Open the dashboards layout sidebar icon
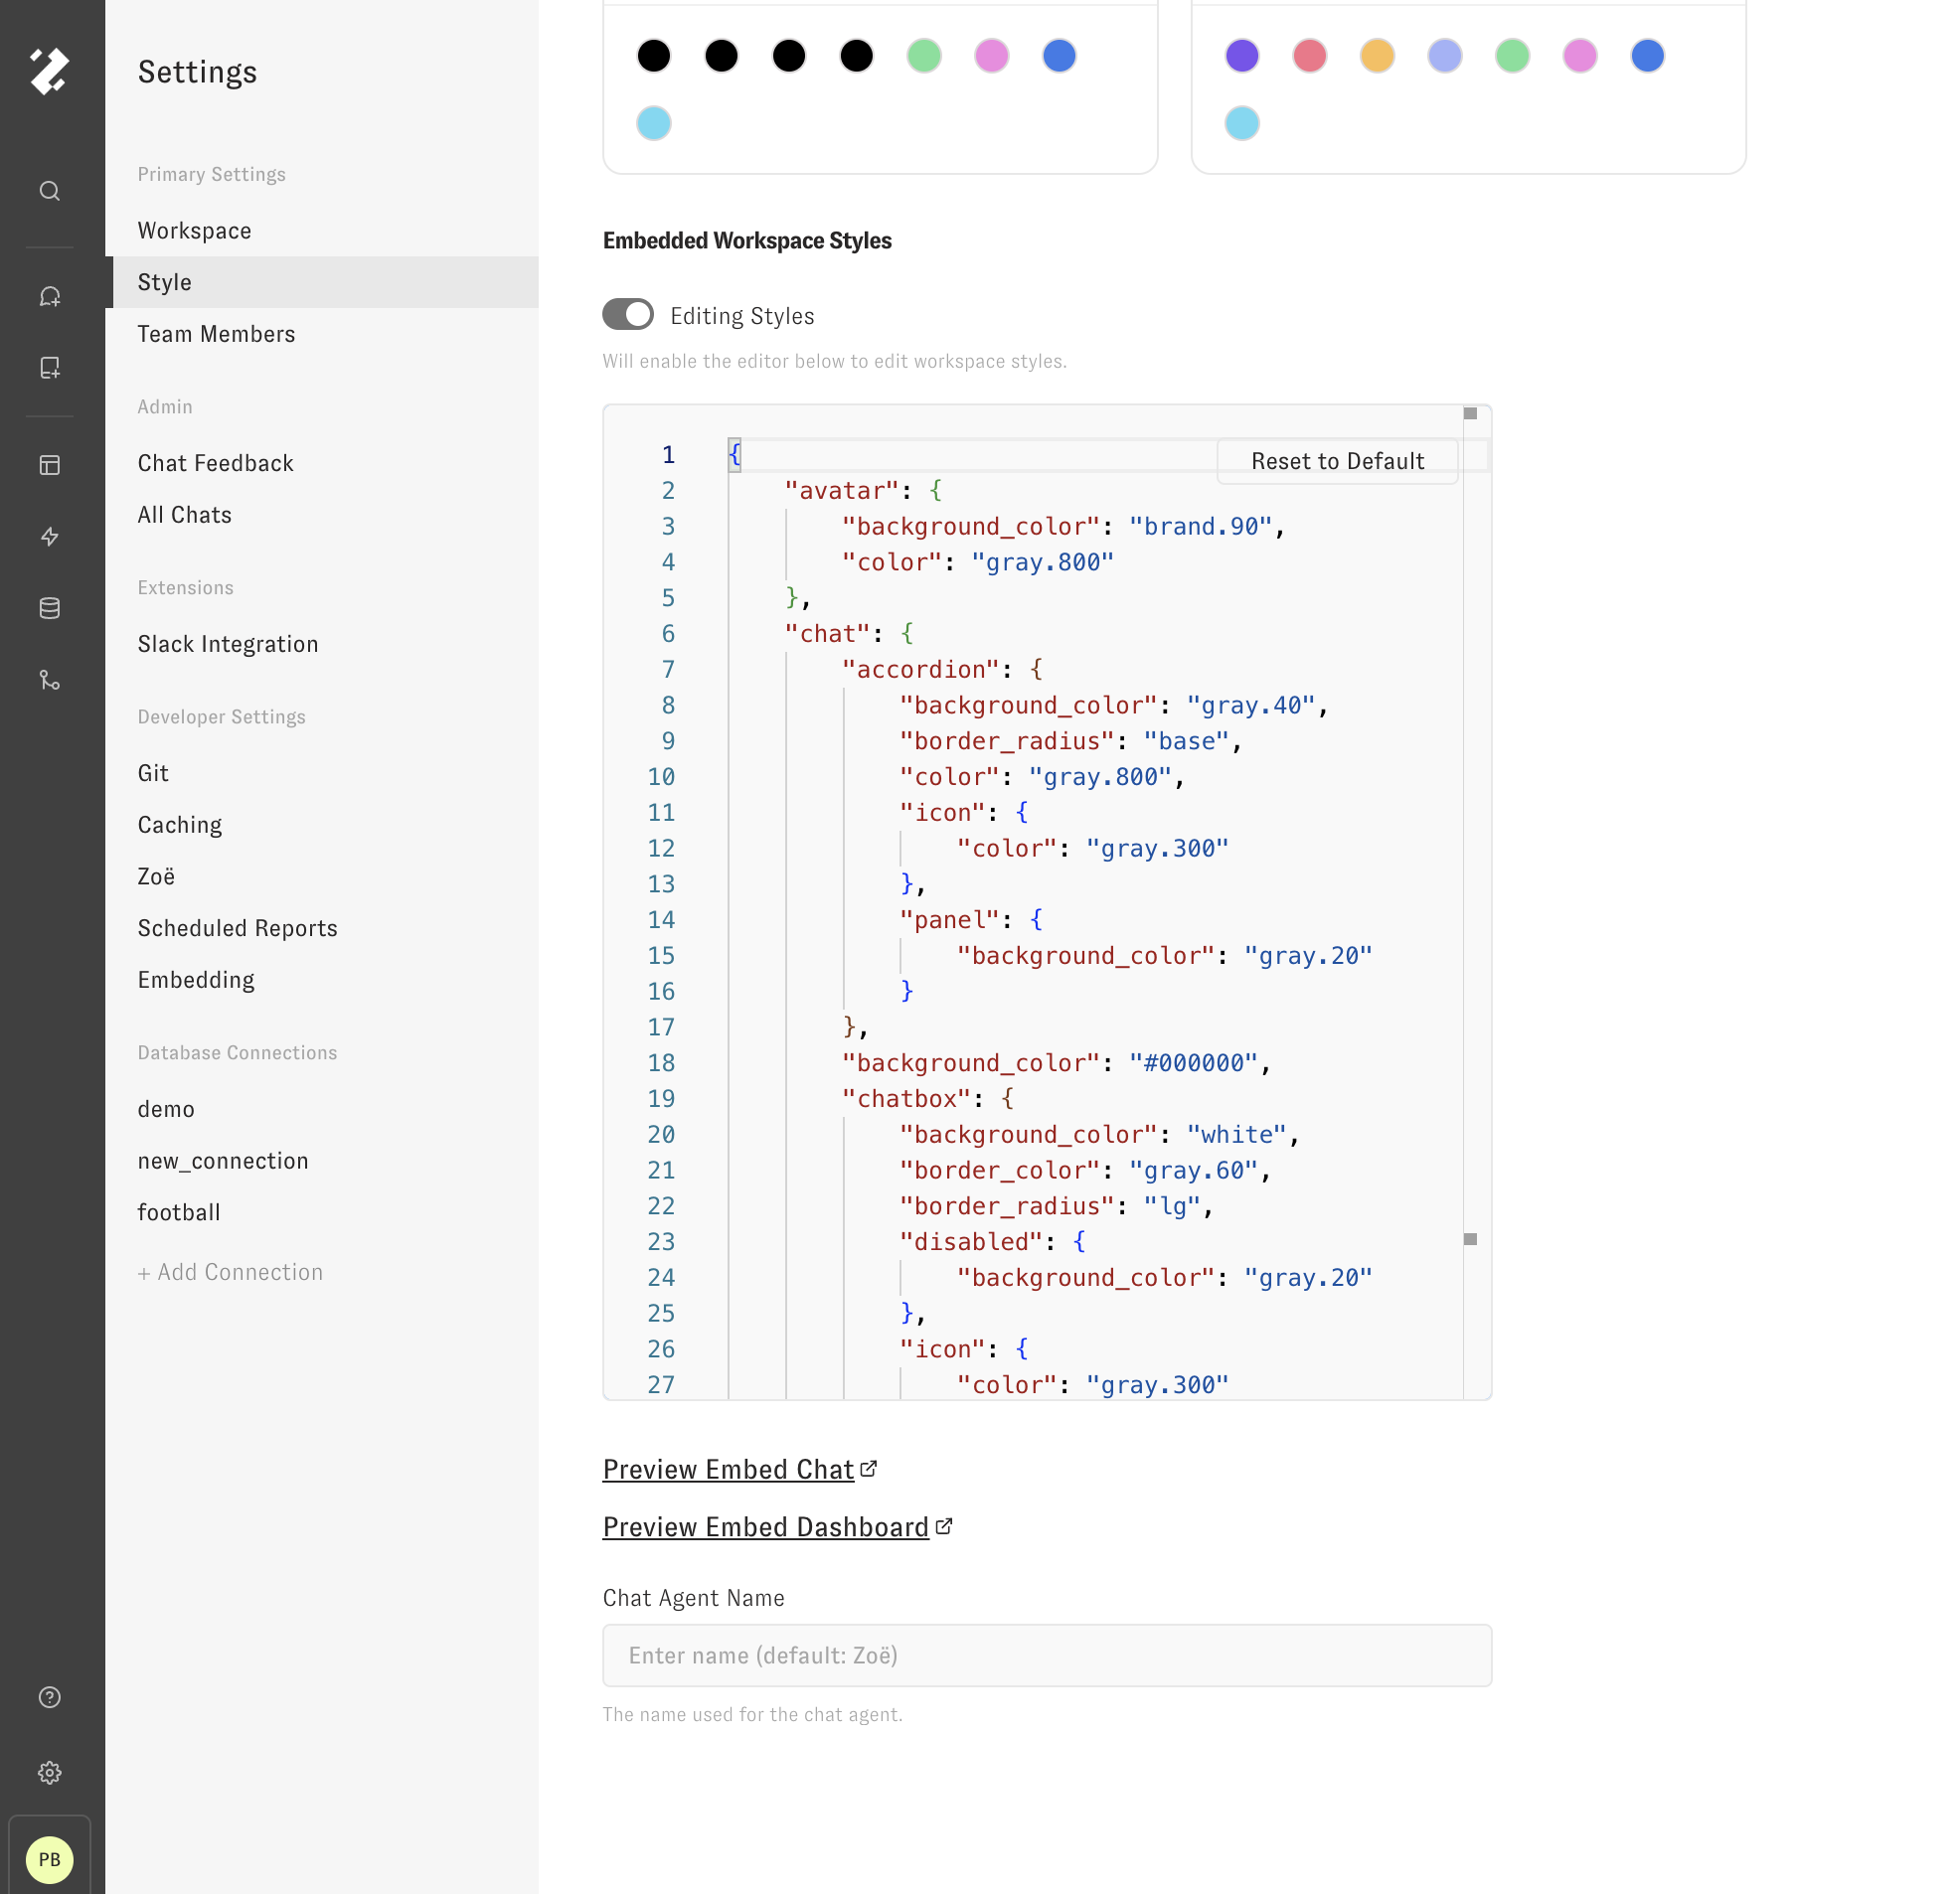Viewport: 1960px width, 1894px height. pyautogui.click(x=49, y=465)
